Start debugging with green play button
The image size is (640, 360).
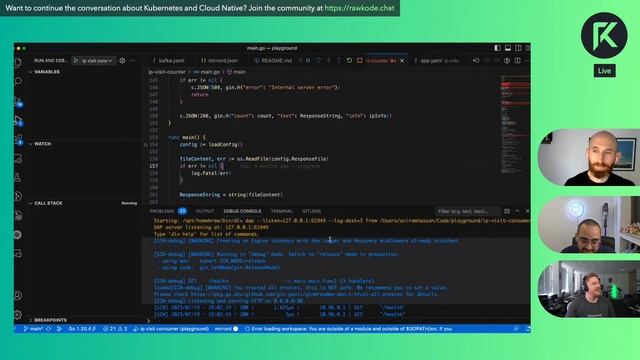tap(76, 60)
